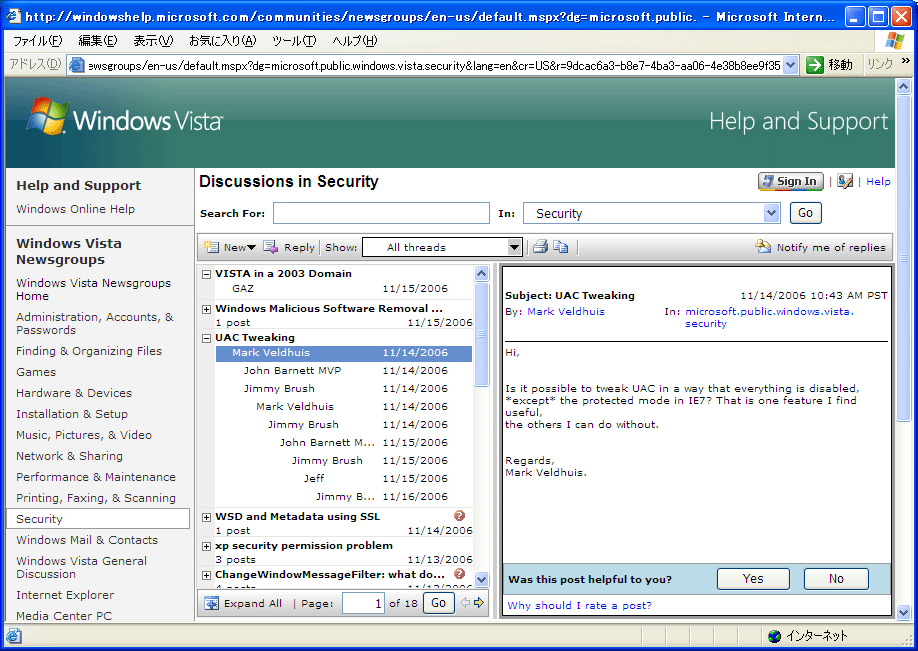Click Yes for post helpful
Image resolution: width=918 pixels, height=651 pixels.
tap(753, 579)
